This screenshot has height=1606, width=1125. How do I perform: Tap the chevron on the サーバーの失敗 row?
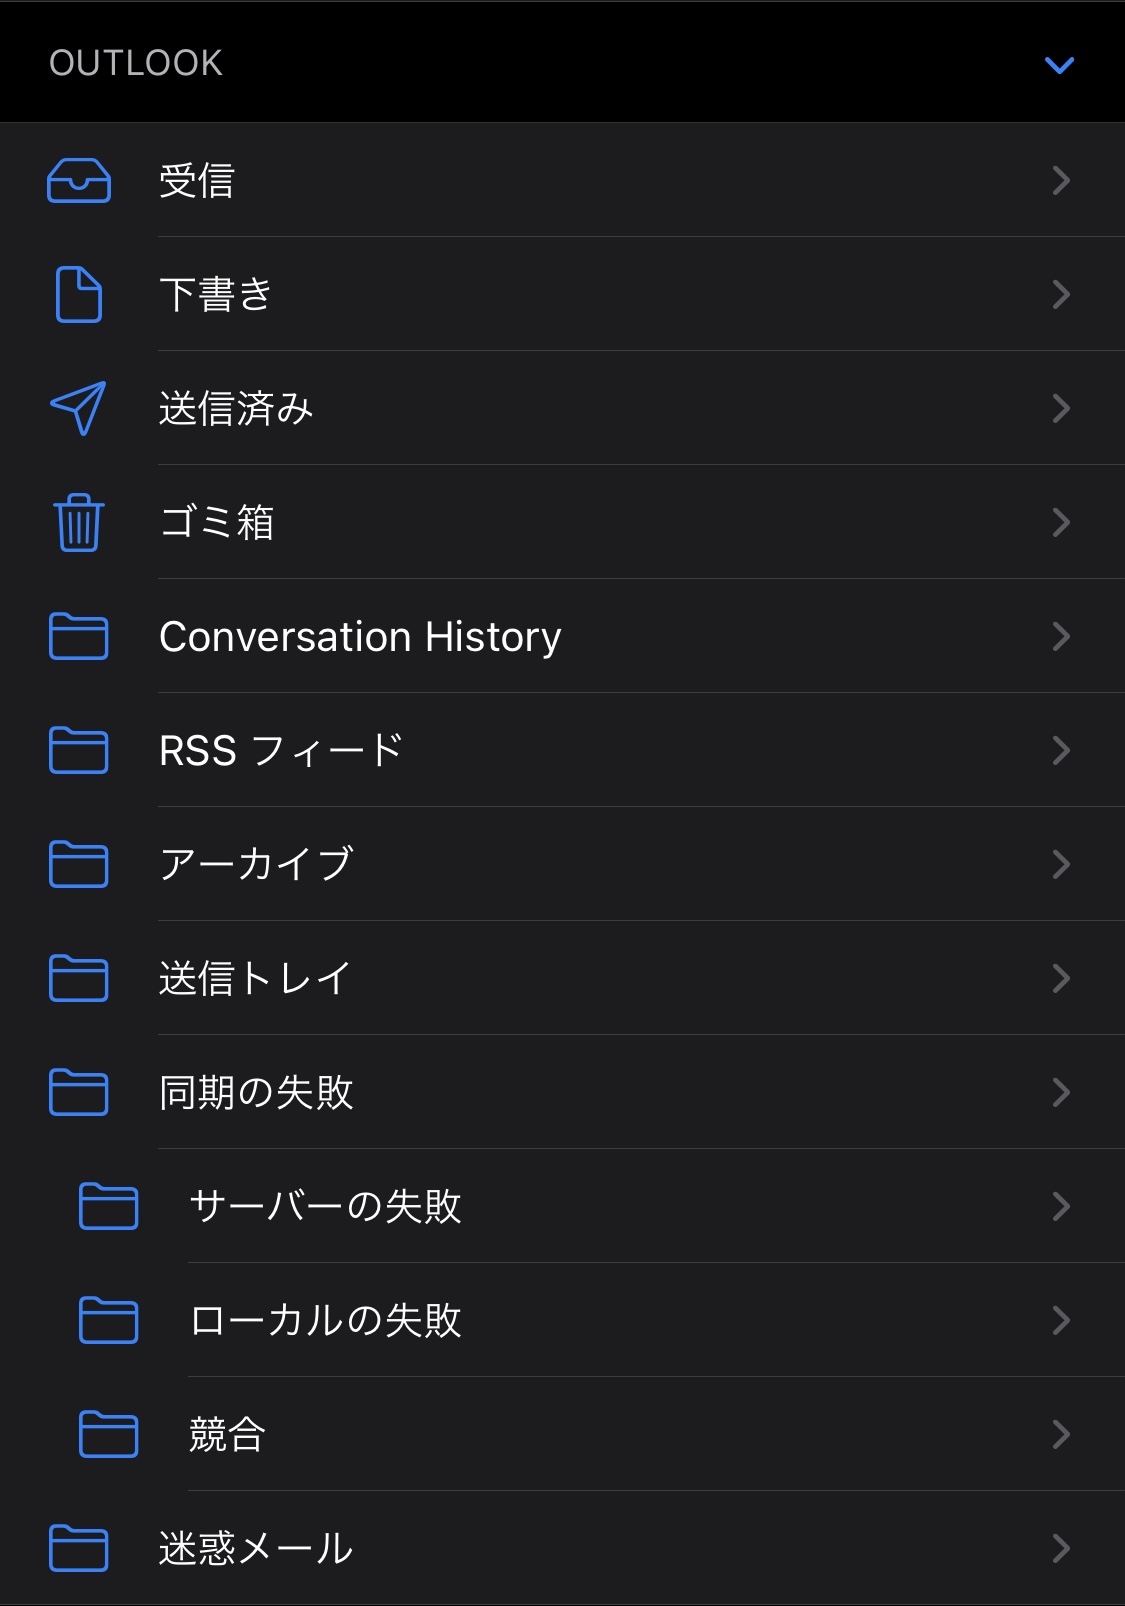pyautogui.click(x=1061, y=1207)
